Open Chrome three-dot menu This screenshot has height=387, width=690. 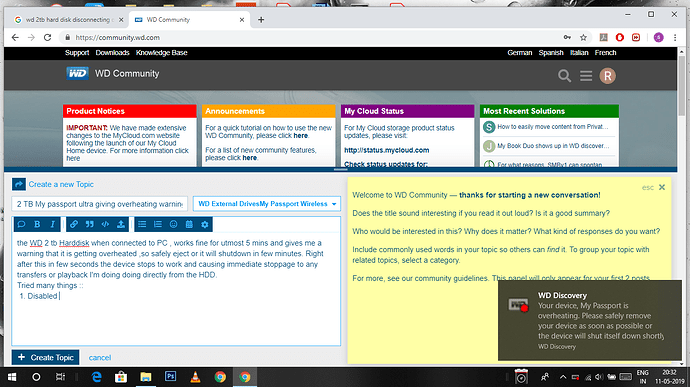tap(675, 37)
